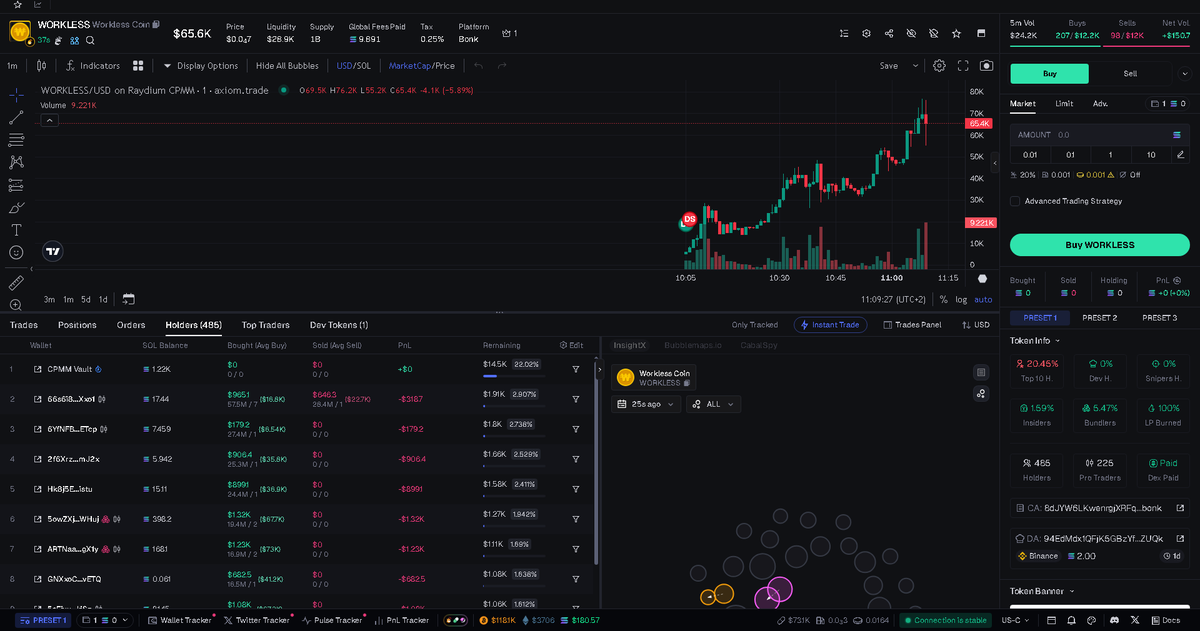Open the 25s ago time dropdown
This screenshot has height=631, width=1200.
(646, 404)
